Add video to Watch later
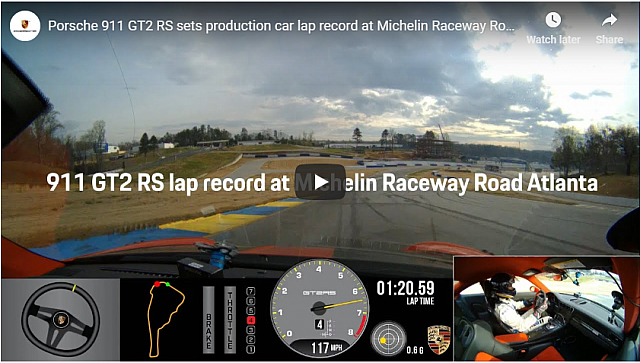The height and width of the screenshot is (363, 640). tap(553, 28)
